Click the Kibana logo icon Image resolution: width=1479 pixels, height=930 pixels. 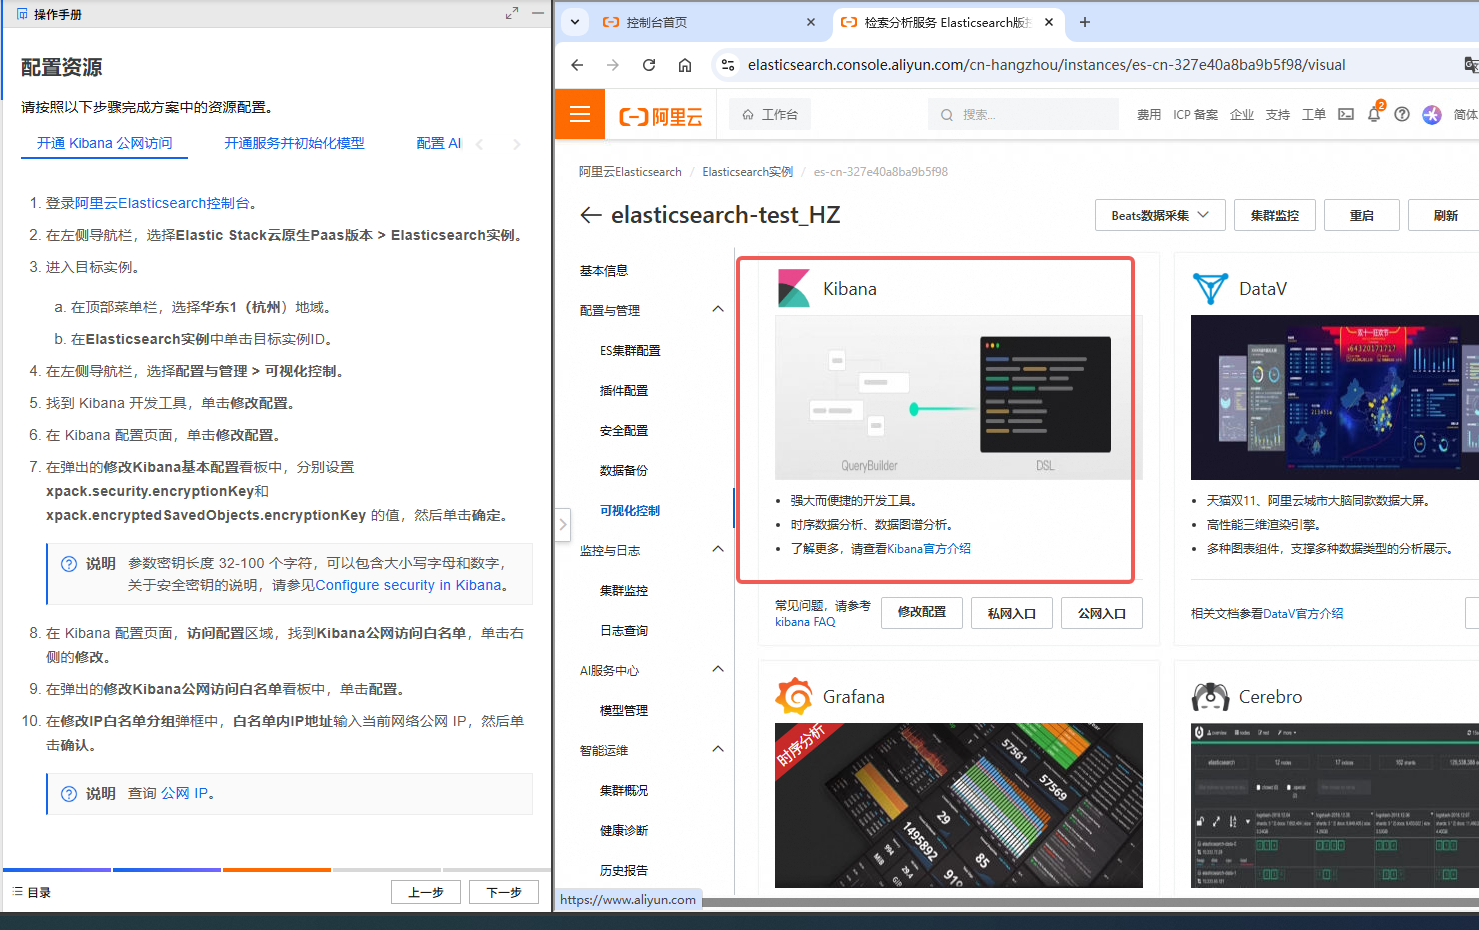794,288
